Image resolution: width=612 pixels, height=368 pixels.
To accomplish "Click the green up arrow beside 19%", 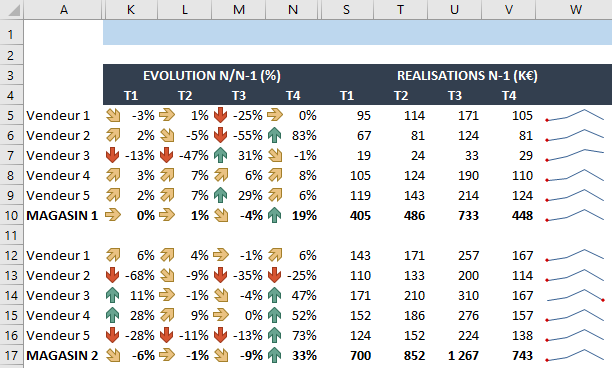I will pyautogui.click(x=274, y=215).
